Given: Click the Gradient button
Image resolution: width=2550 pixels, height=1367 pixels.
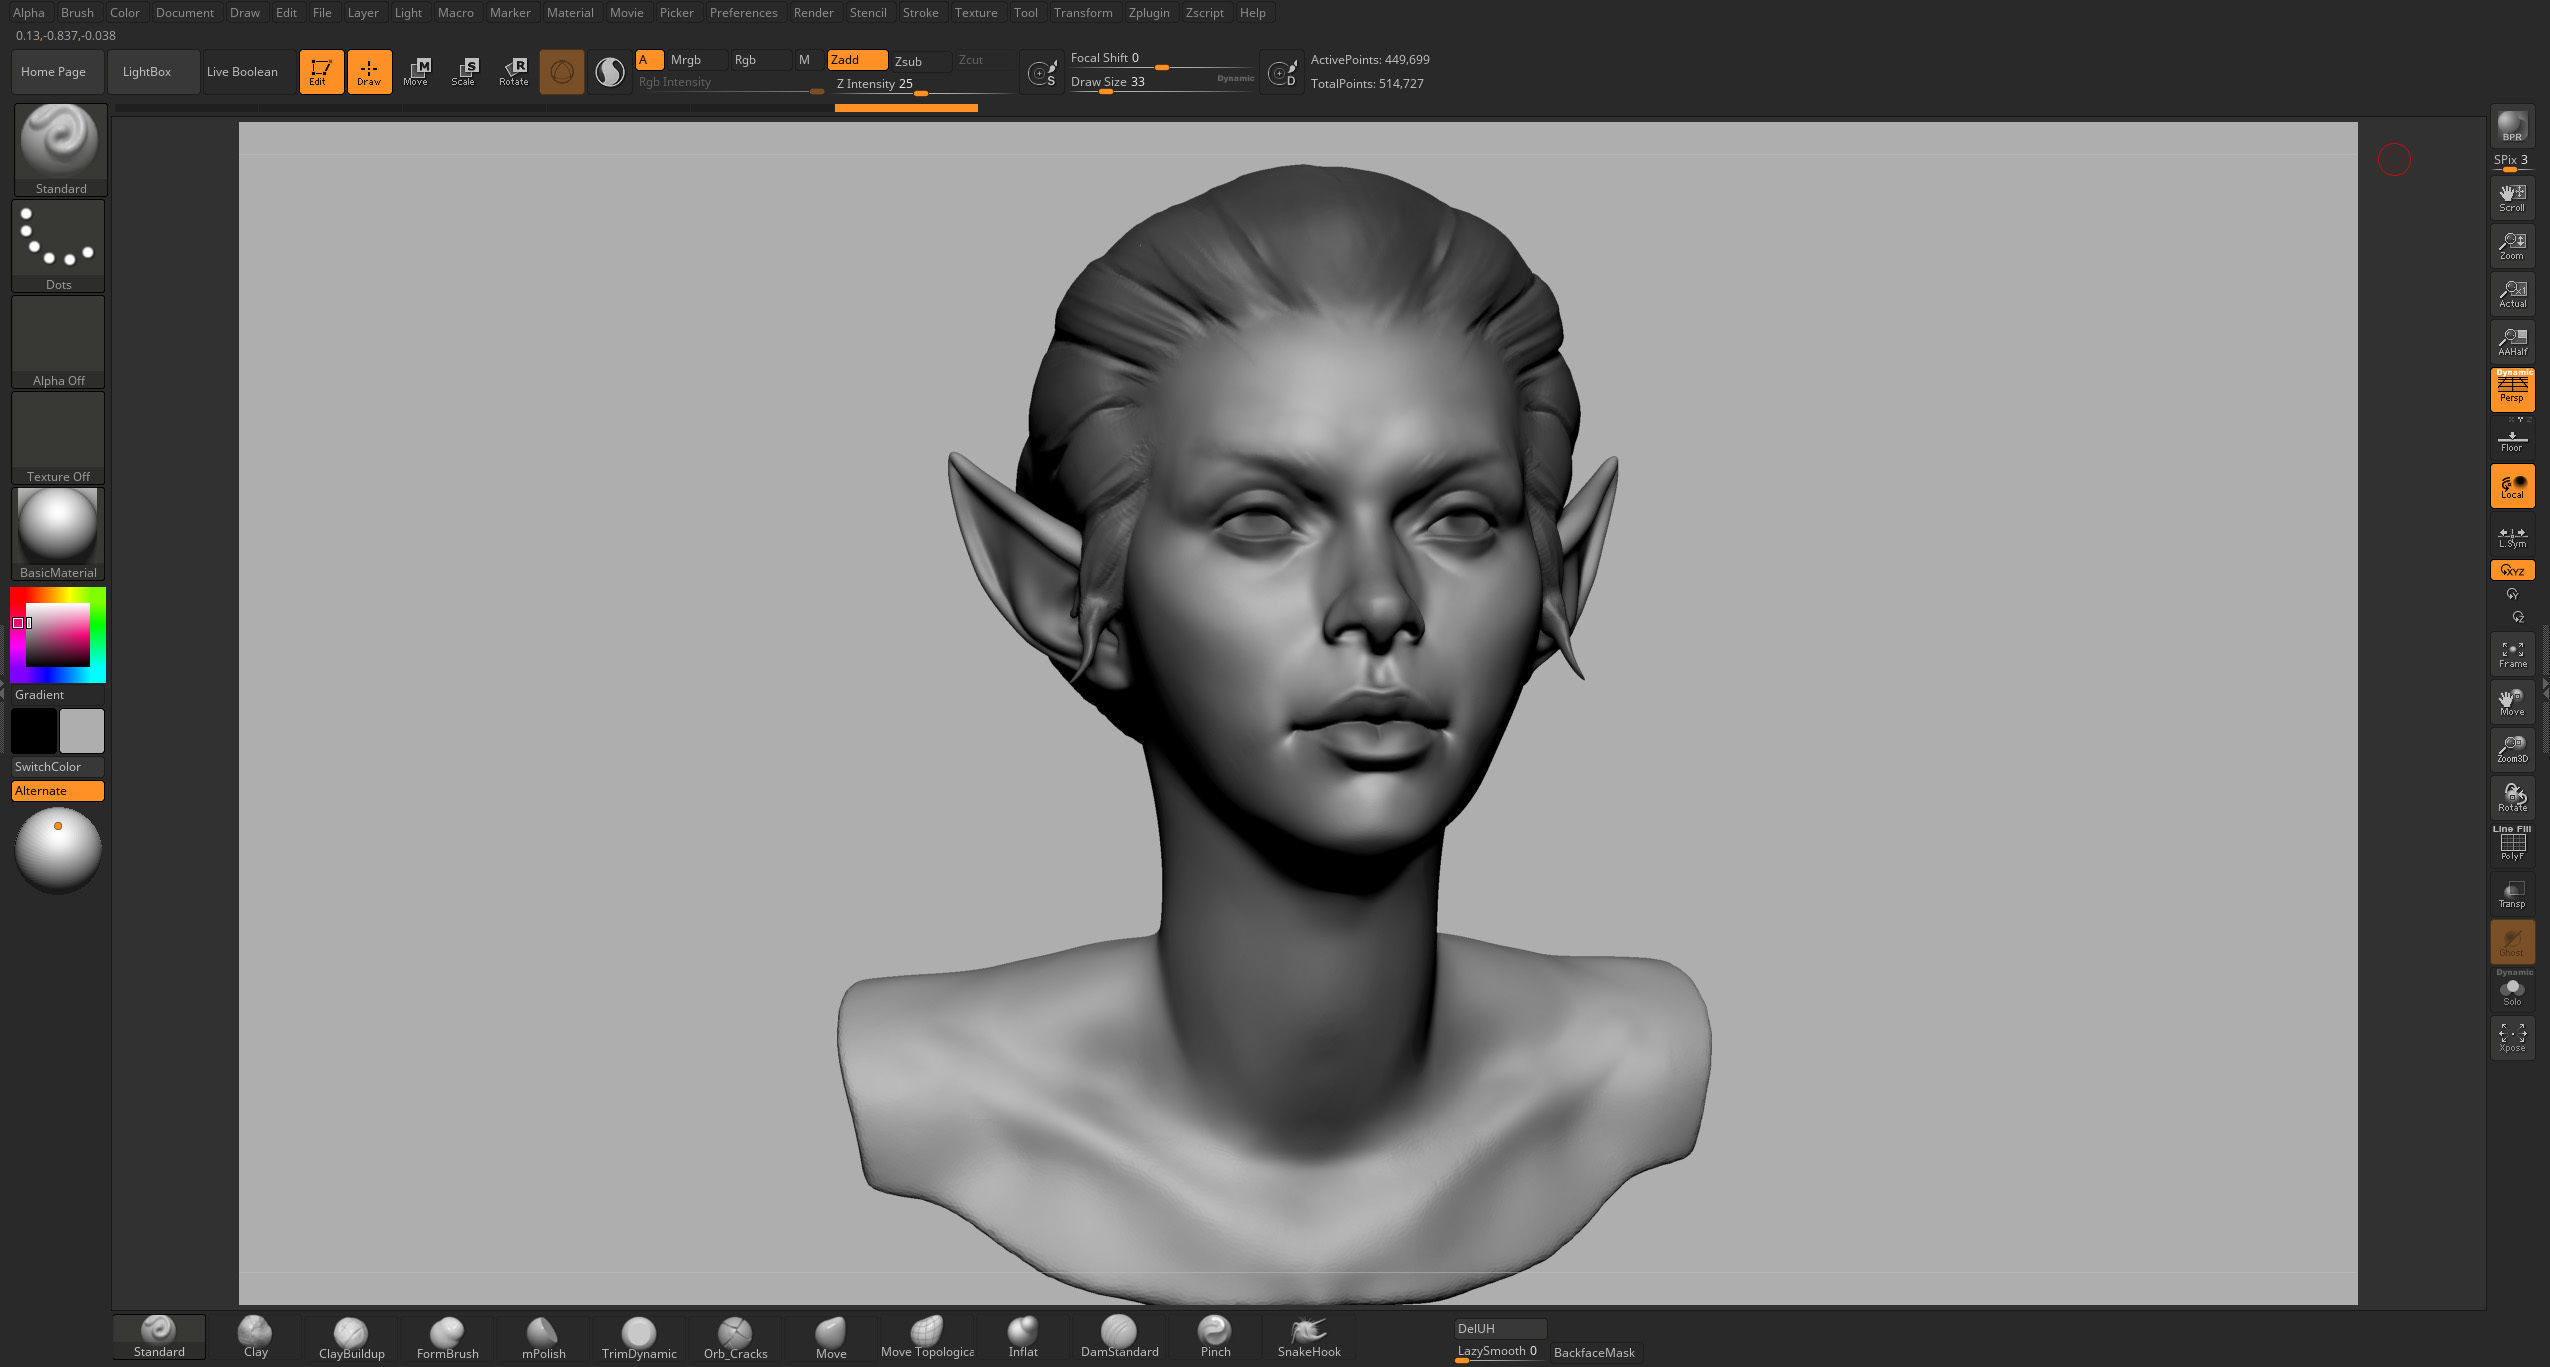Looking at the screenshot, I should 58,695.
